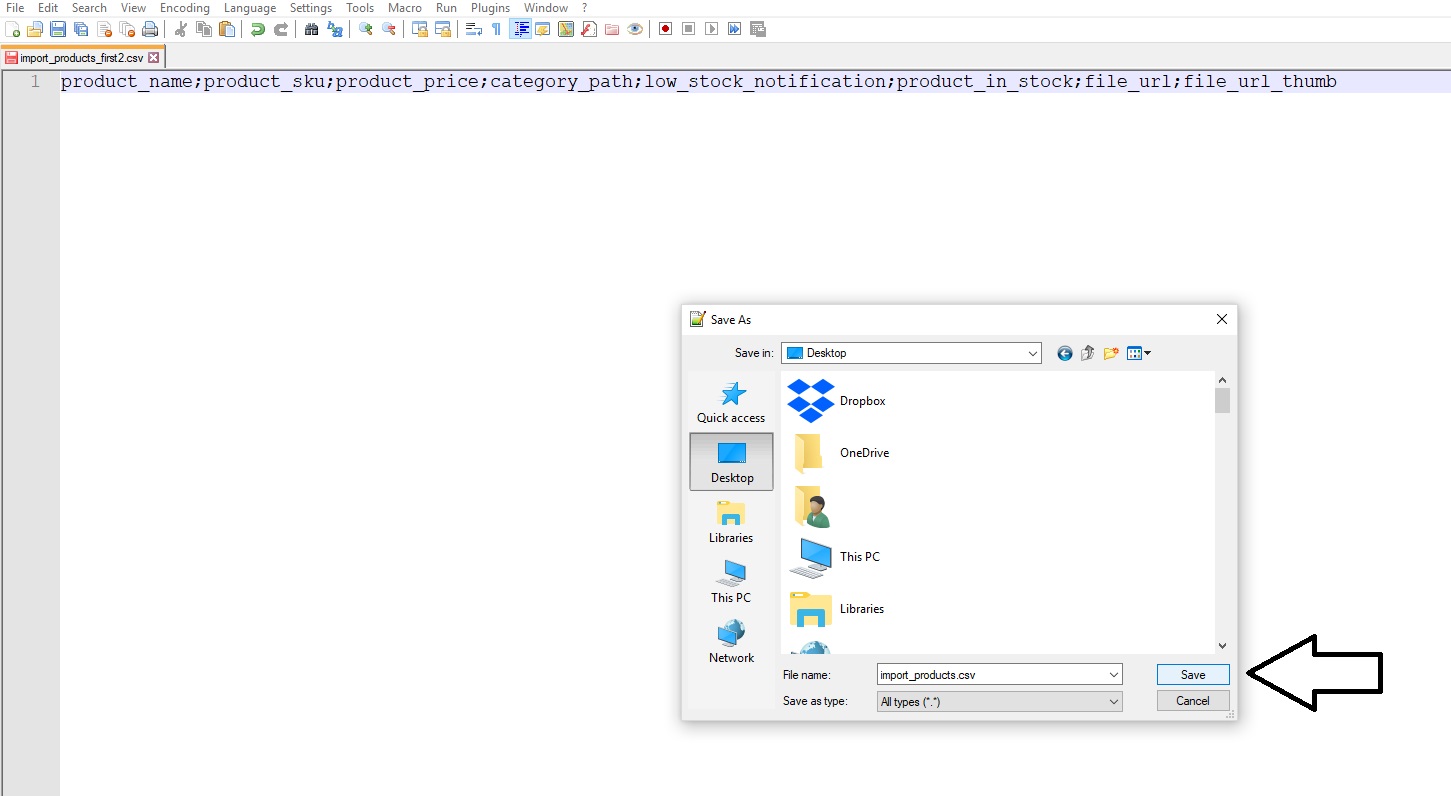Go back to last folder visited
Viewport: 1451px width, 796px height.
(1064, 353)
